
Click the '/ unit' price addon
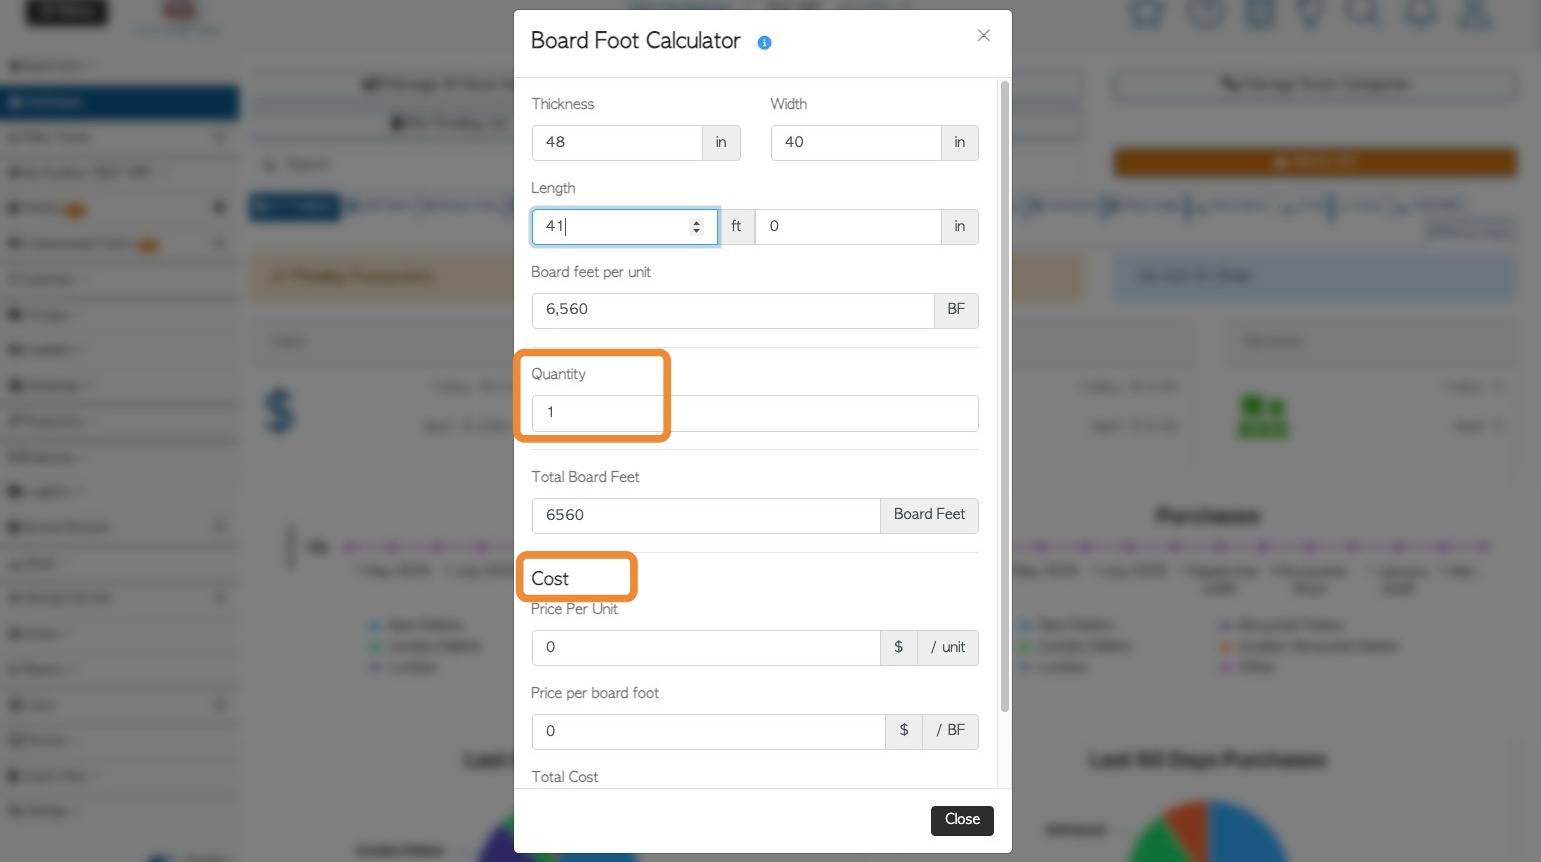point(947,647)
